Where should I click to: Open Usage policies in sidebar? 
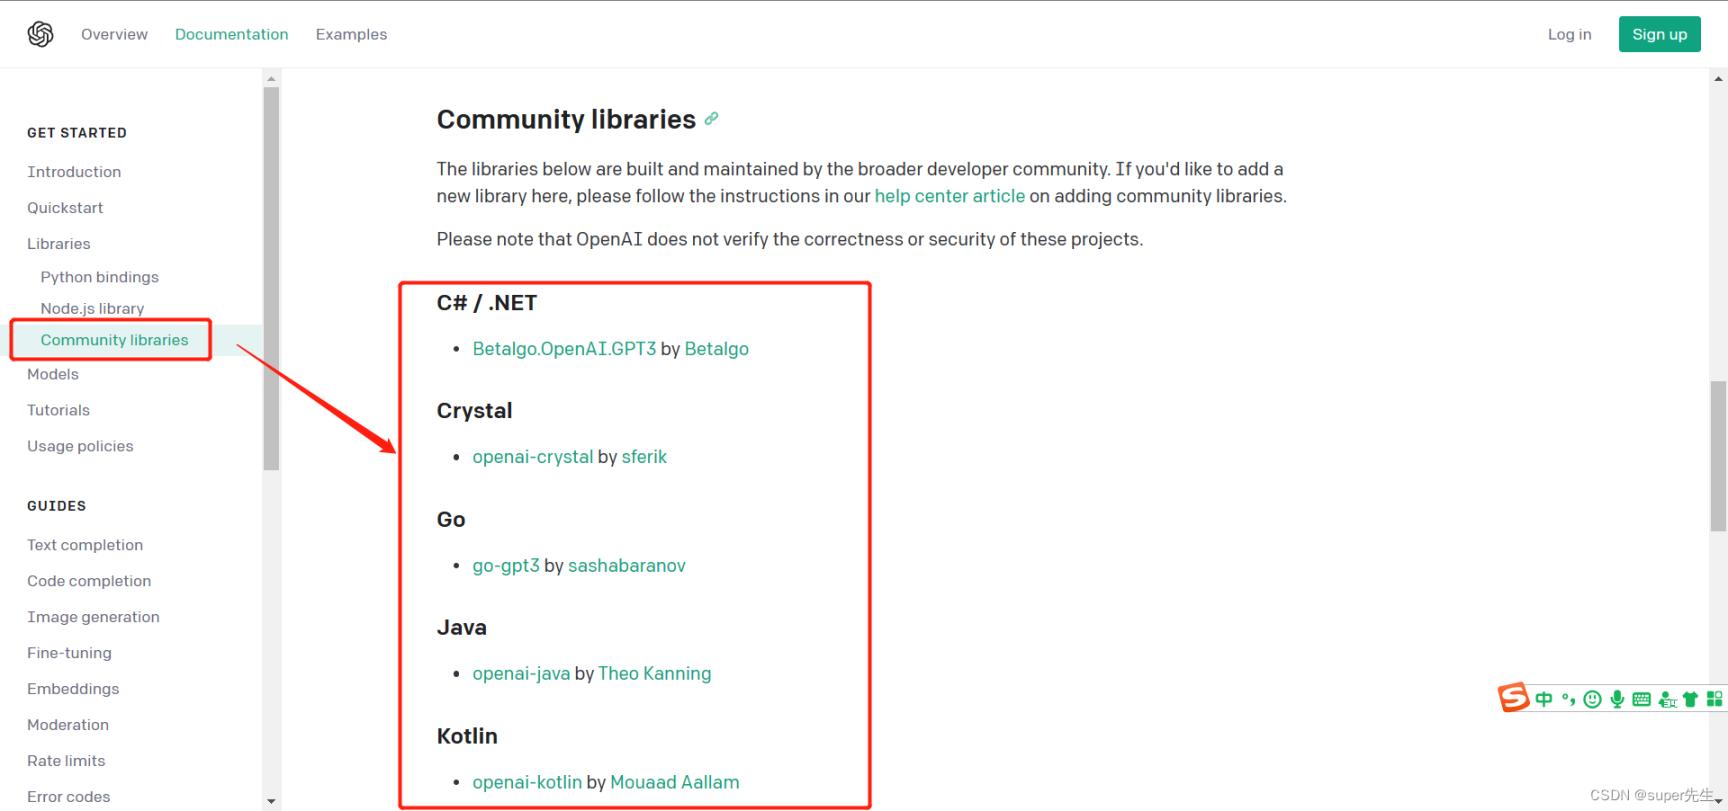point(80,446)
